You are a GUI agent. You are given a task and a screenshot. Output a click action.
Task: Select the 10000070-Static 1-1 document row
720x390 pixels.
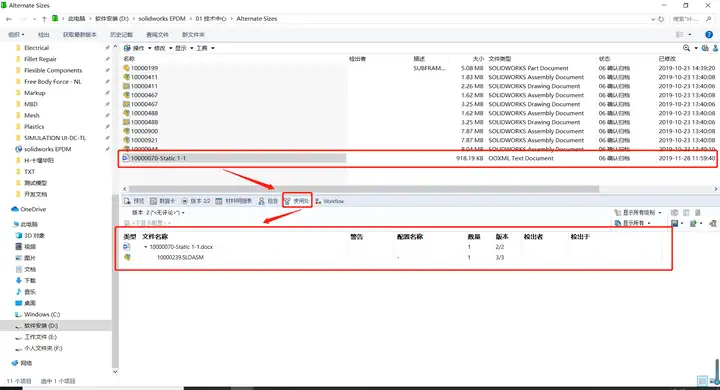[x=234, y=158]
